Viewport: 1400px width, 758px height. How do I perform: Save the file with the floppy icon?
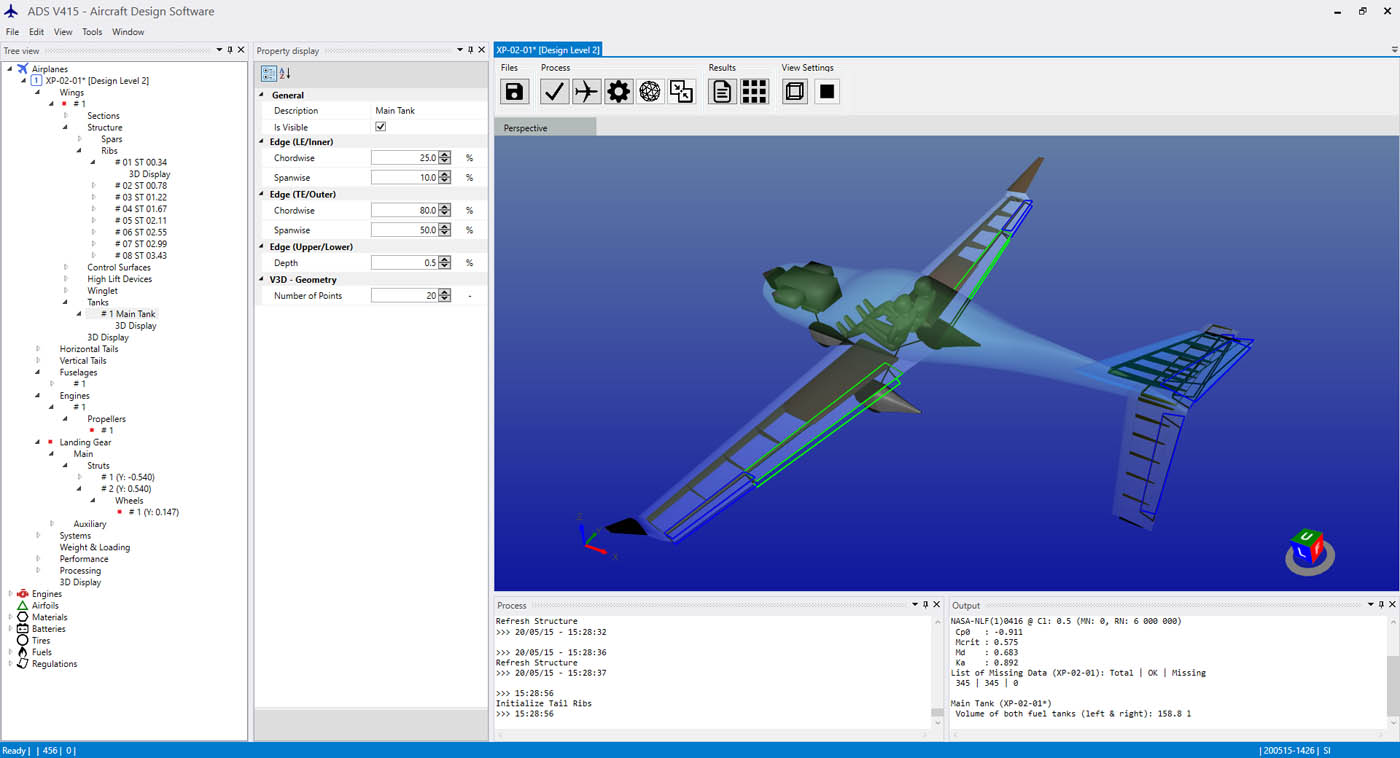(x=514, y=92)
